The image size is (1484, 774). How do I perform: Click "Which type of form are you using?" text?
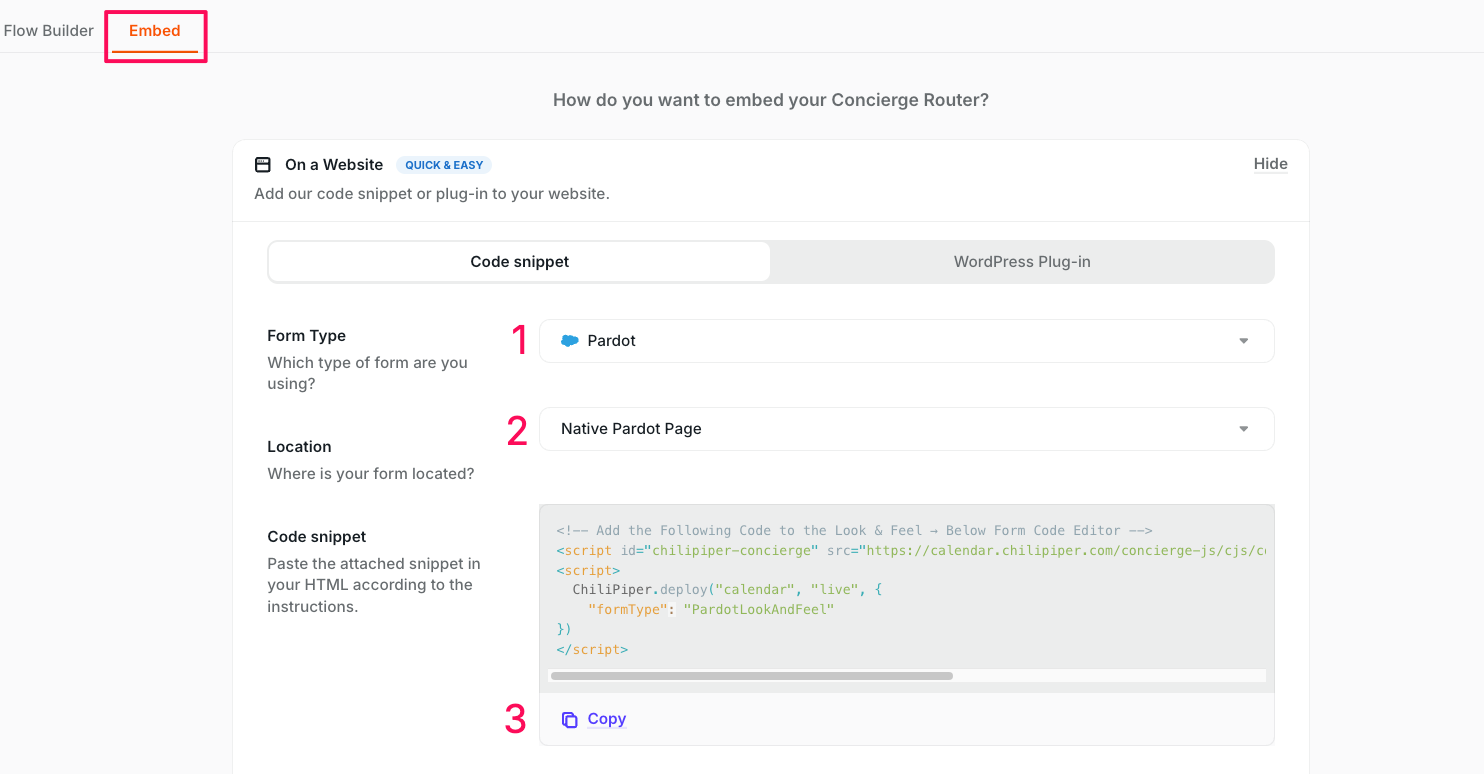click(x=368, y=373)
